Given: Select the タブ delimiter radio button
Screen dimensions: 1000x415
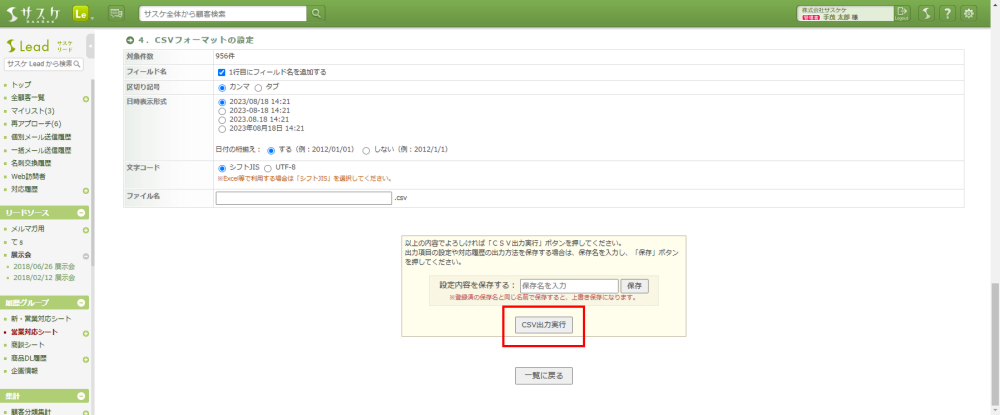Looking at the screenshot, I should [x=258, y=88].
